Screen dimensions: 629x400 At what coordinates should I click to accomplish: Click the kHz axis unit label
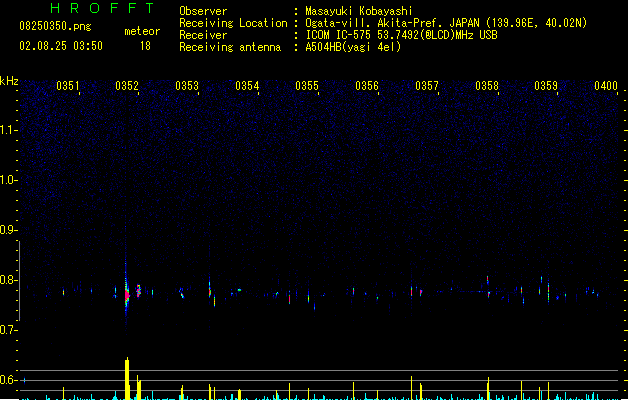pyautogui.click(x=9, y=81)
